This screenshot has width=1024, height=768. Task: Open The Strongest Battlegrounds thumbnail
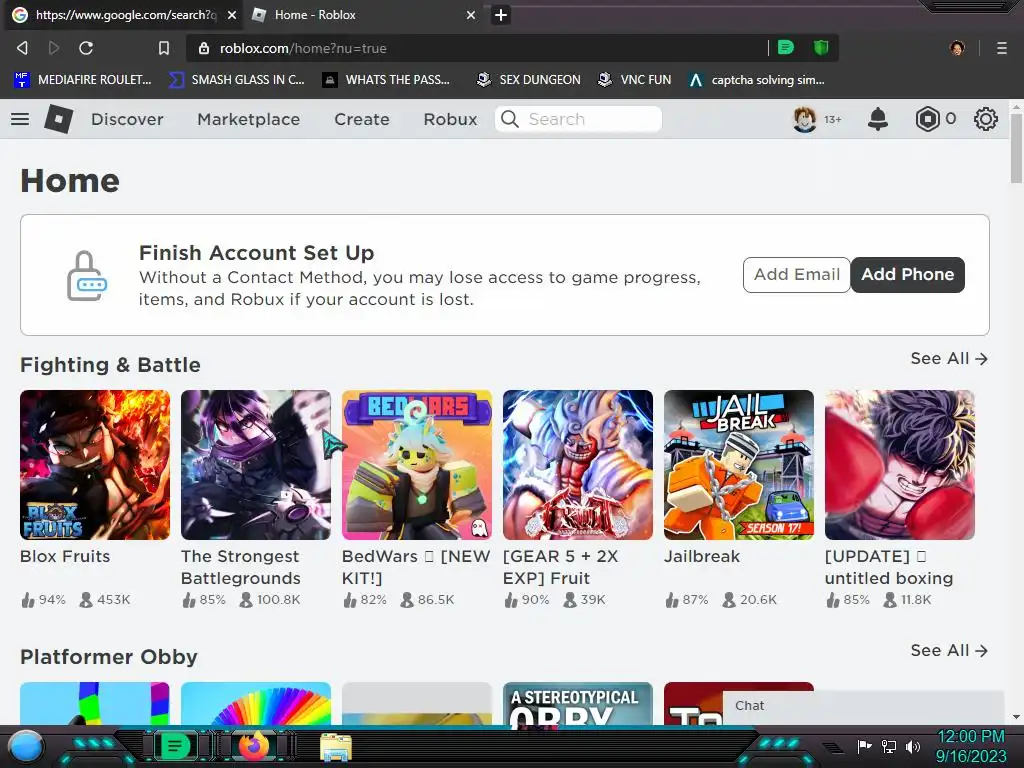click(256, 465)
